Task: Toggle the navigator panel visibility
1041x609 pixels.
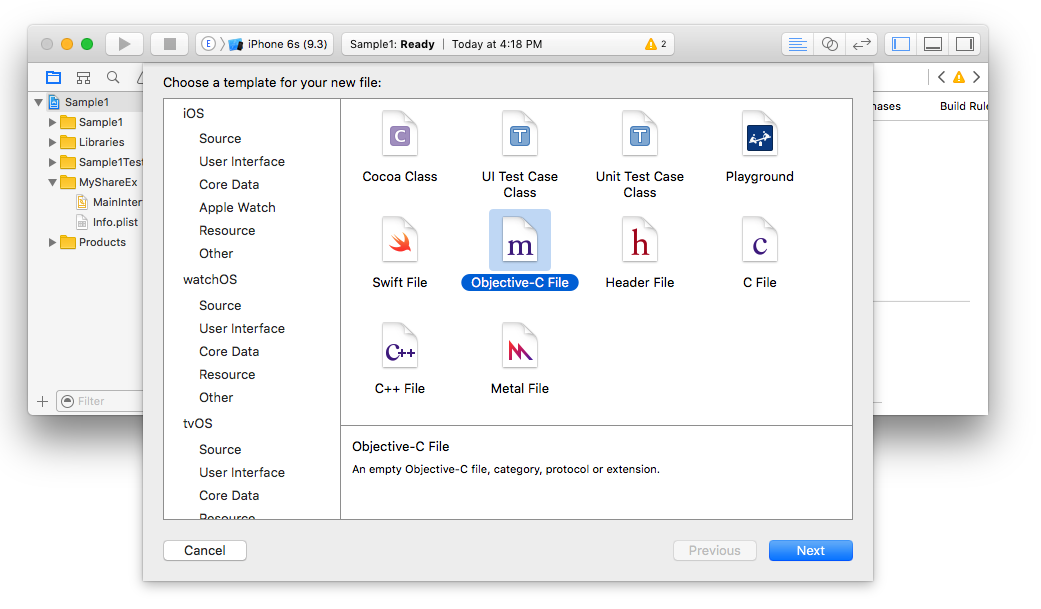Action: [901, 44]
